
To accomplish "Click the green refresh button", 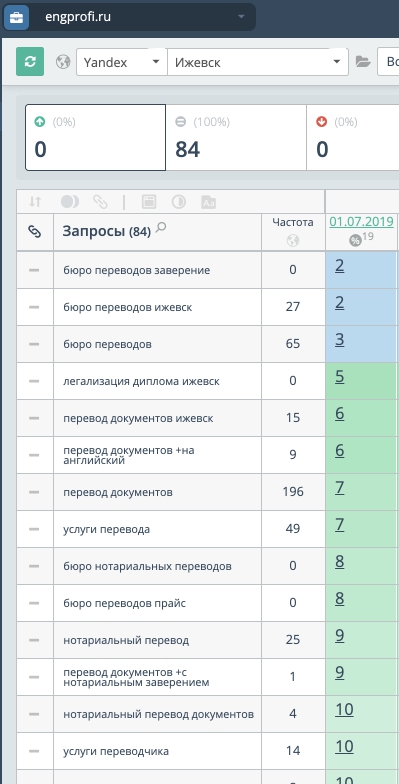I will click(30, 62).
